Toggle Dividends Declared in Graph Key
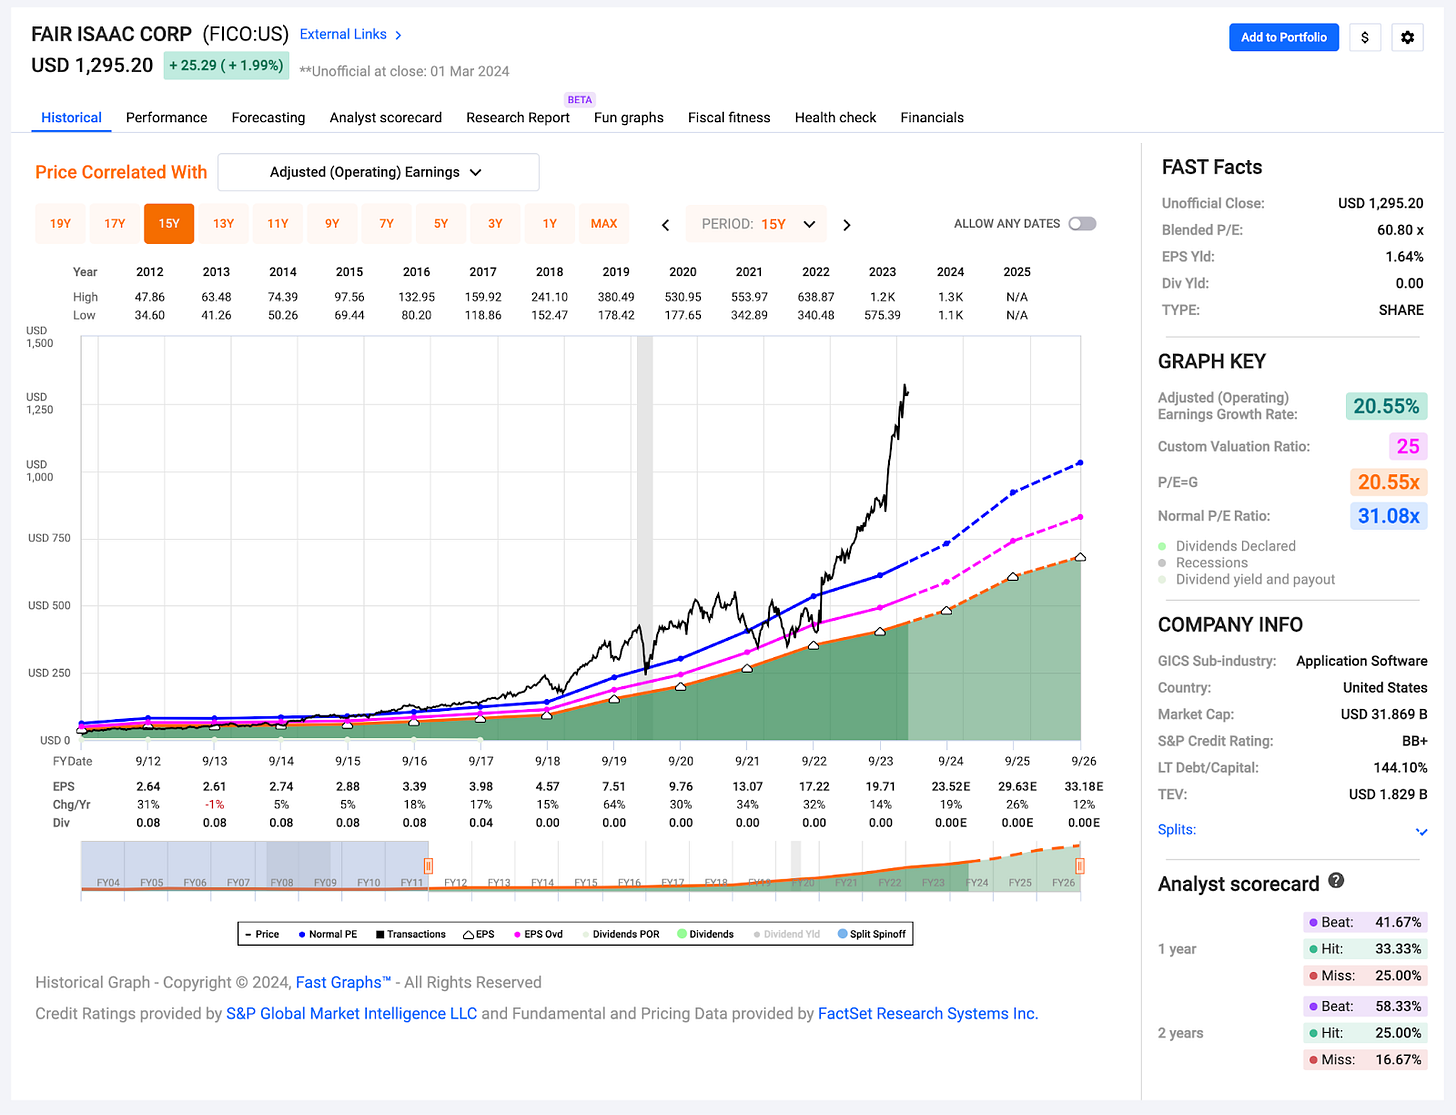 pos(1227,546)
